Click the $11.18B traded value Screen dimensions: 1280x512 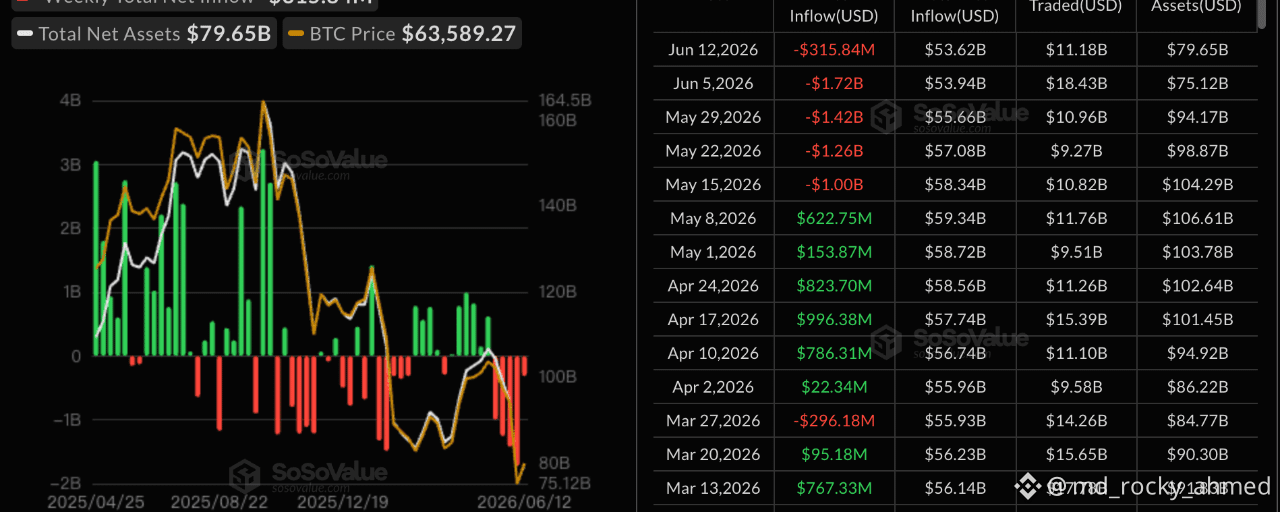coord(1075,49)
